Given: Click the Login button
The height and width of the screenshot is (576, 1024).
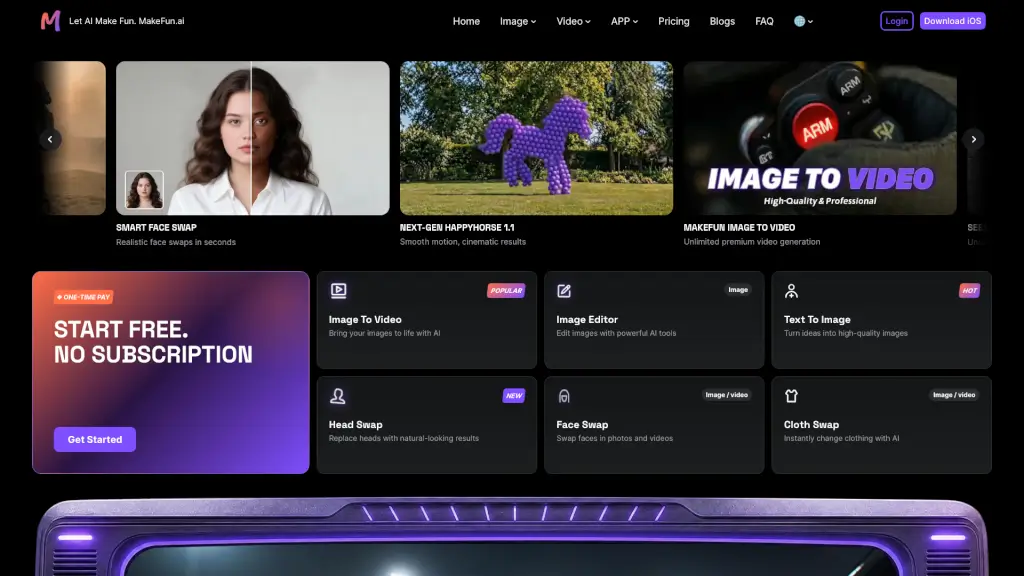Looking at the screenshot, I should (x=896, y=21).
